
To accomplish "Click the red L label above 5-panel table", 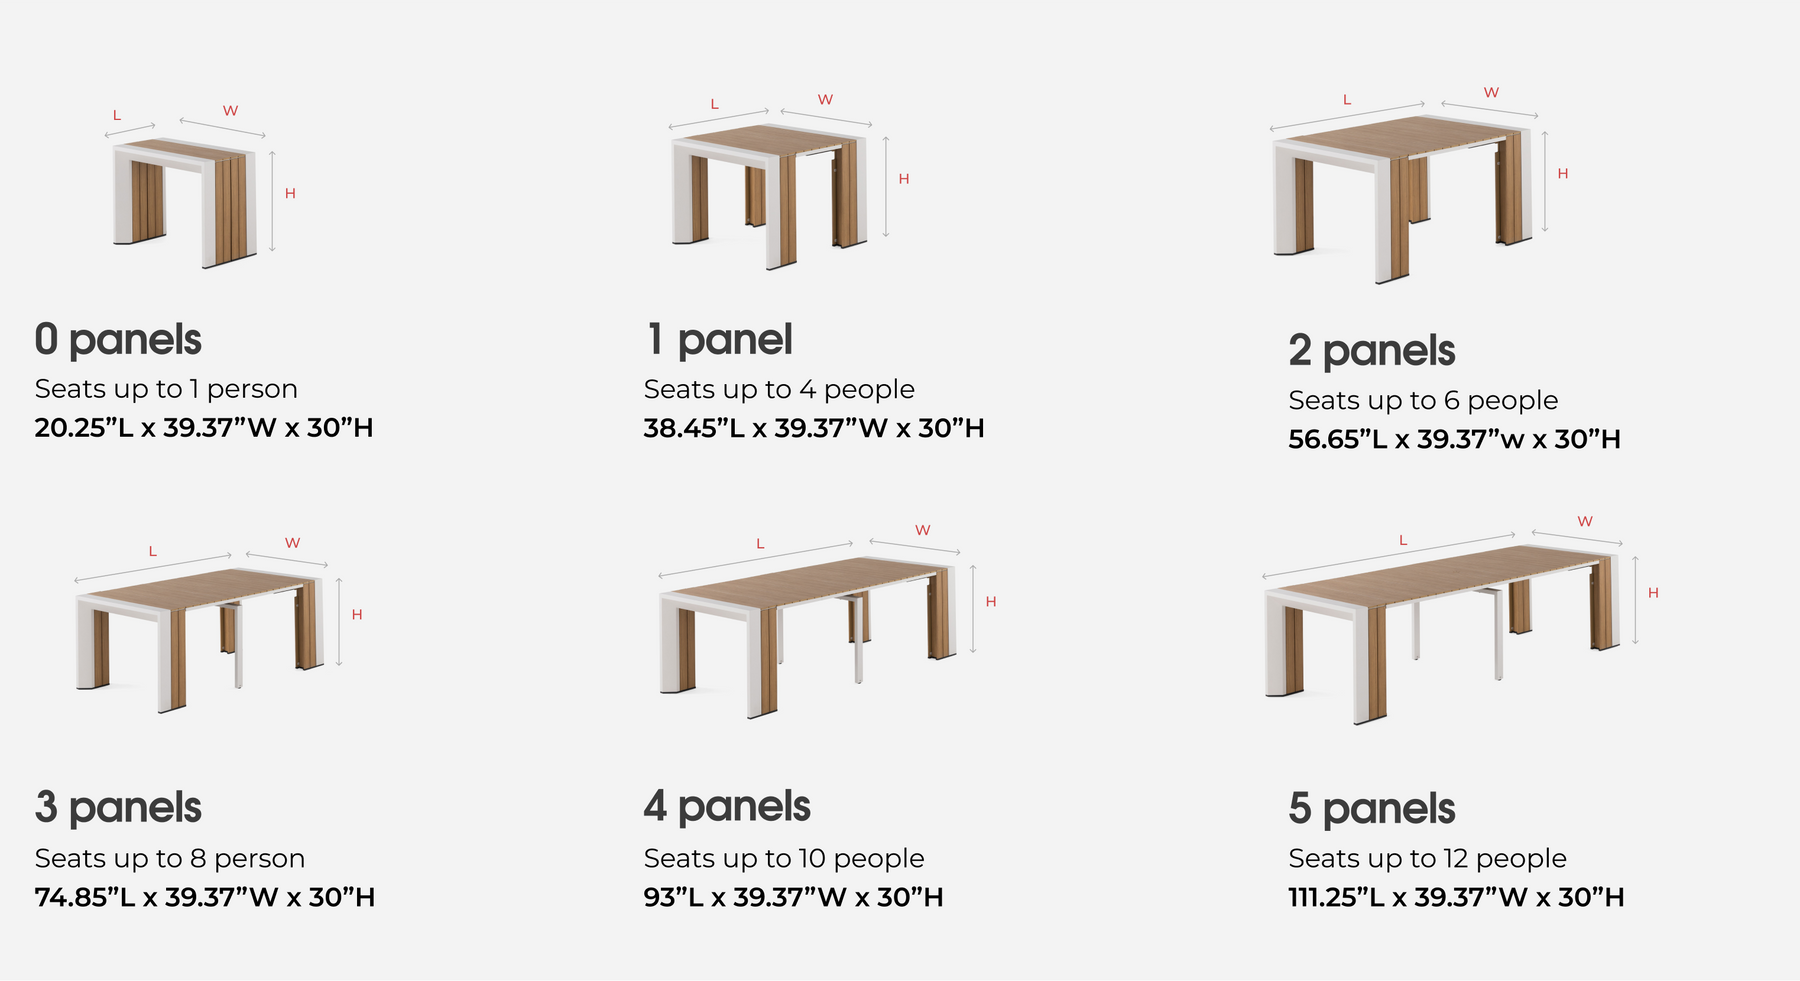I will [x=1403, y=540].
